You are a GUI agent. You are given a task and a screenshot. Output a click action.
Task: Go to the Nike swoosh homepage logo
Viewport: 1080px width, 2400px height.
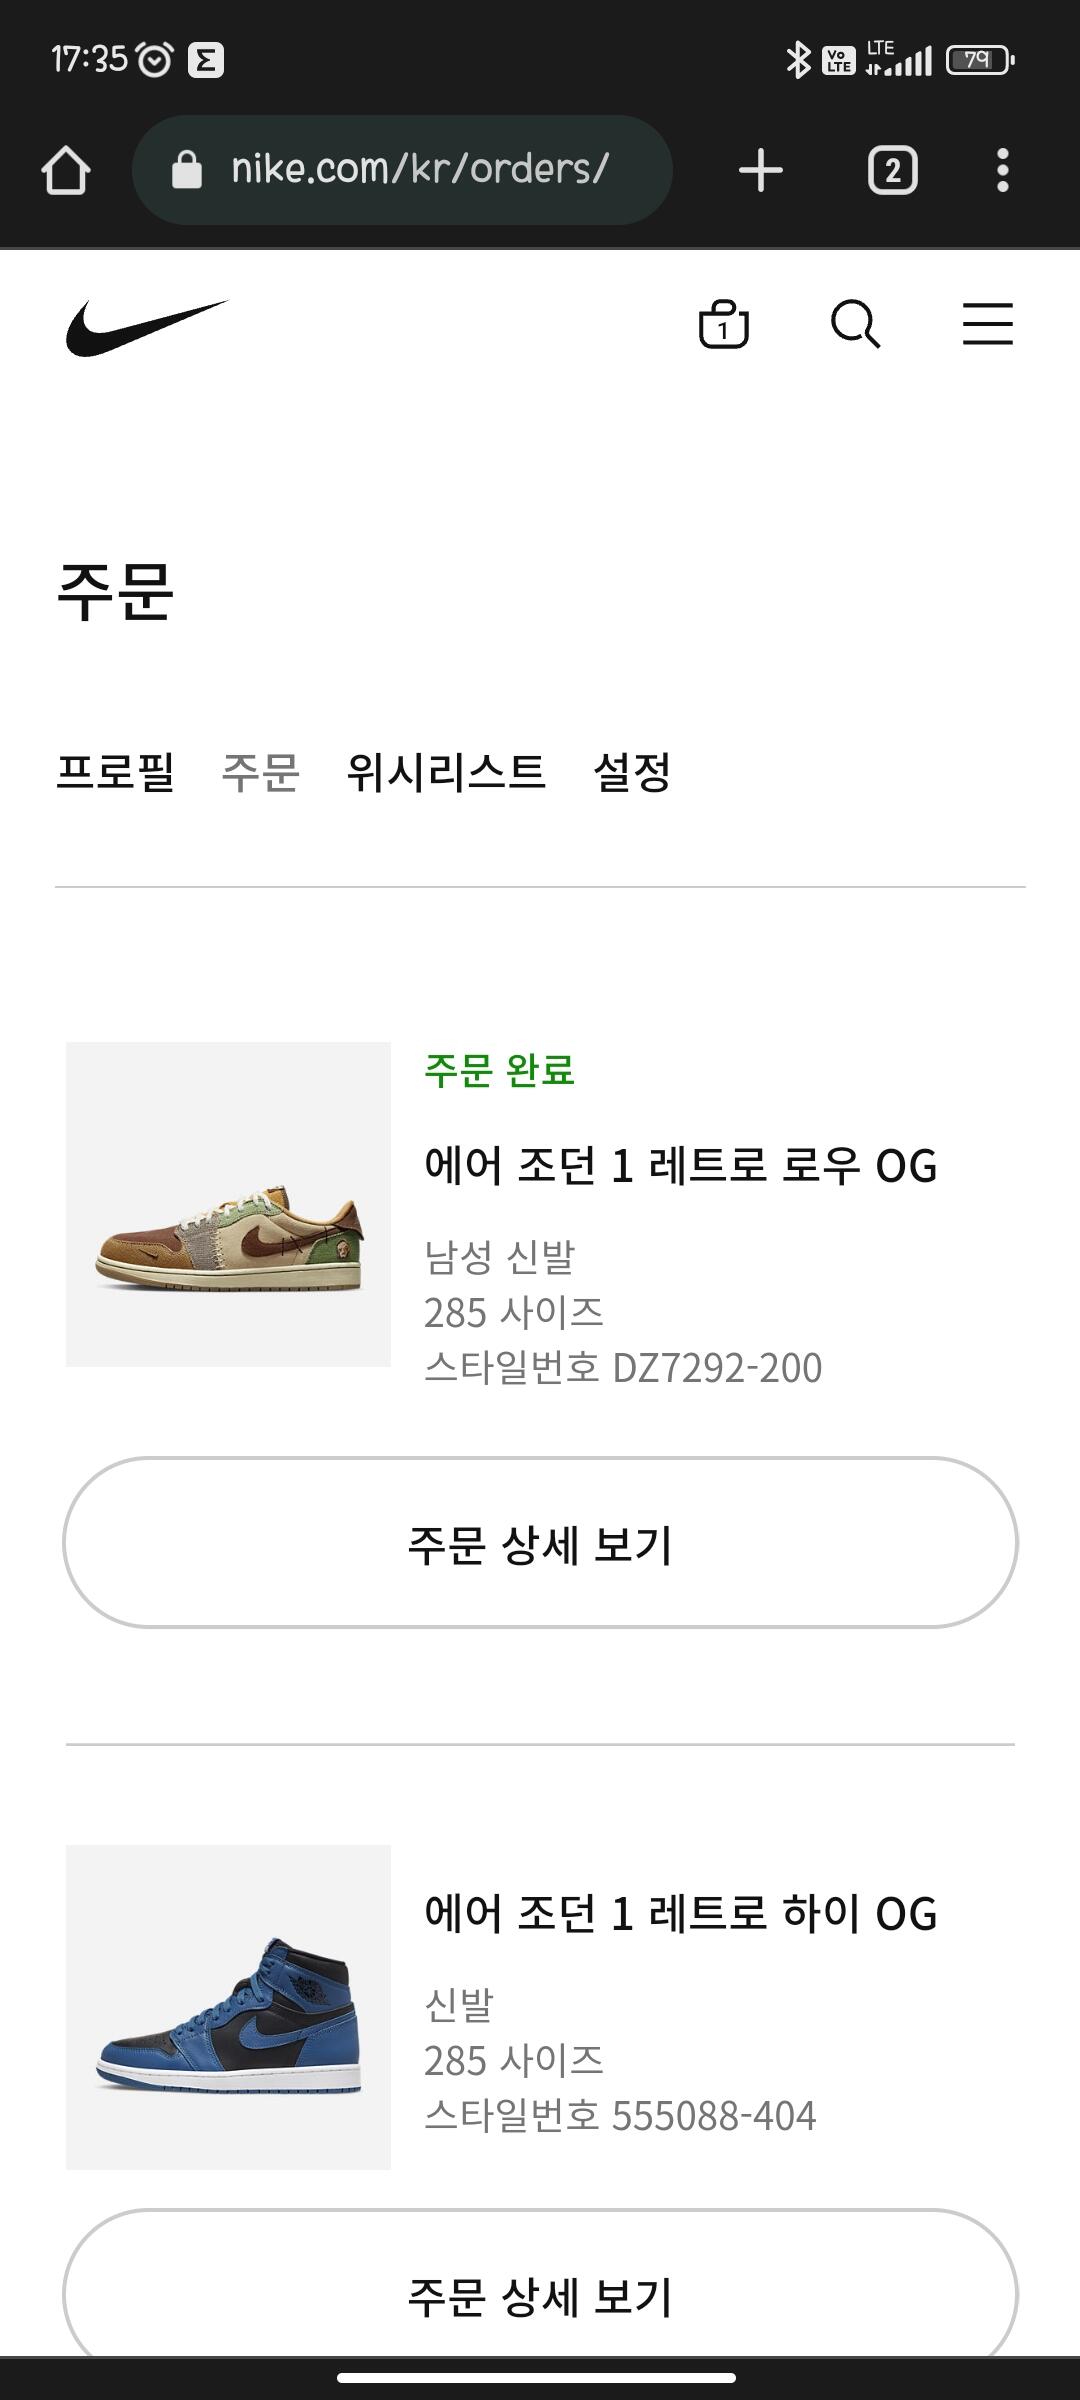(x=147, y=327)
